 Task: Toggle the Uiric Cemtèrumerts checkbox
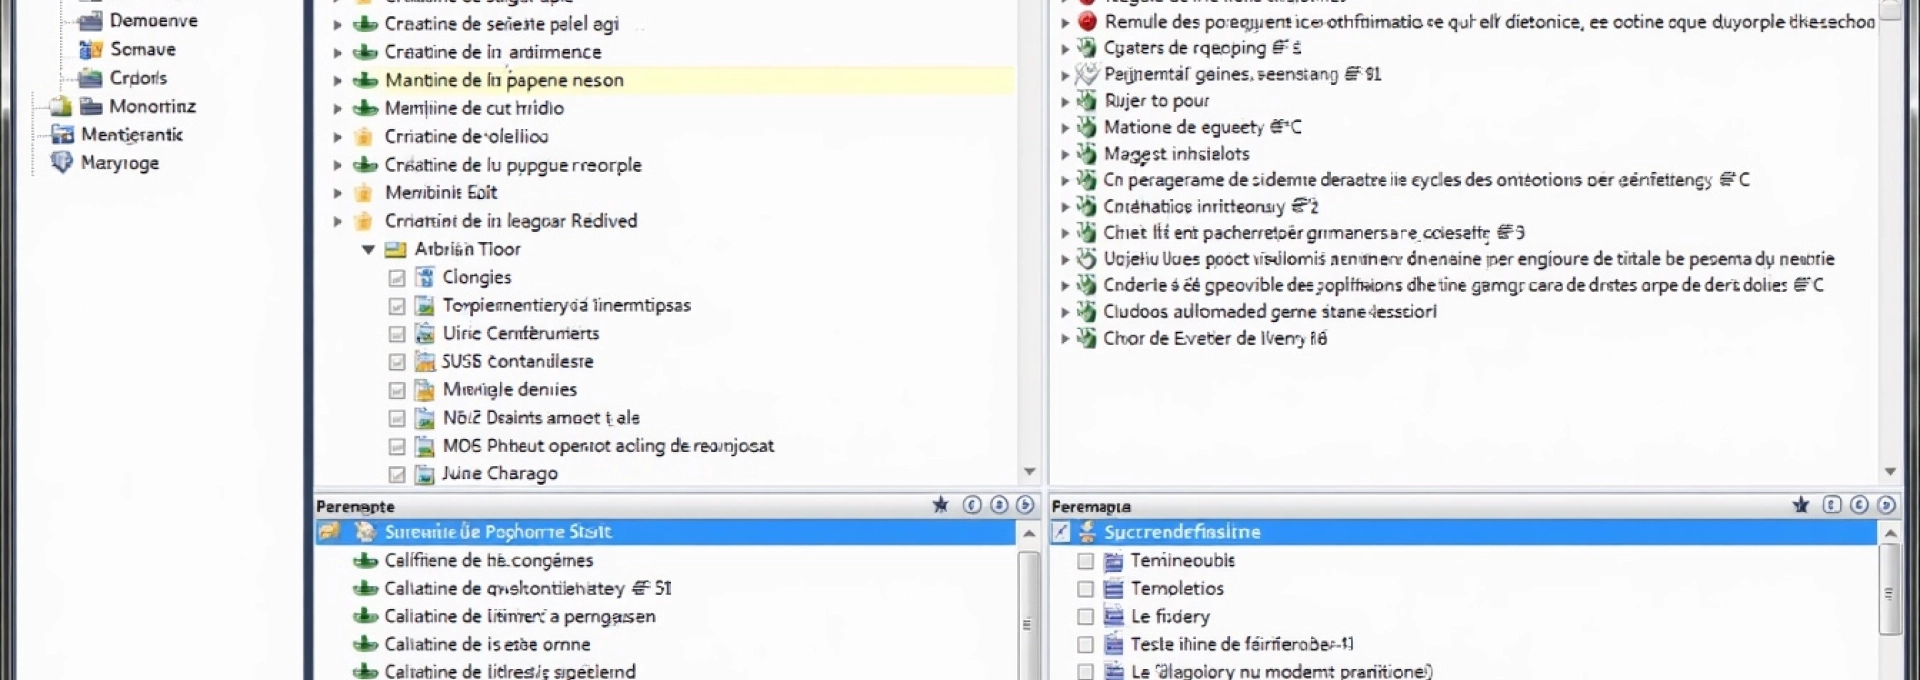coord(397,334)
